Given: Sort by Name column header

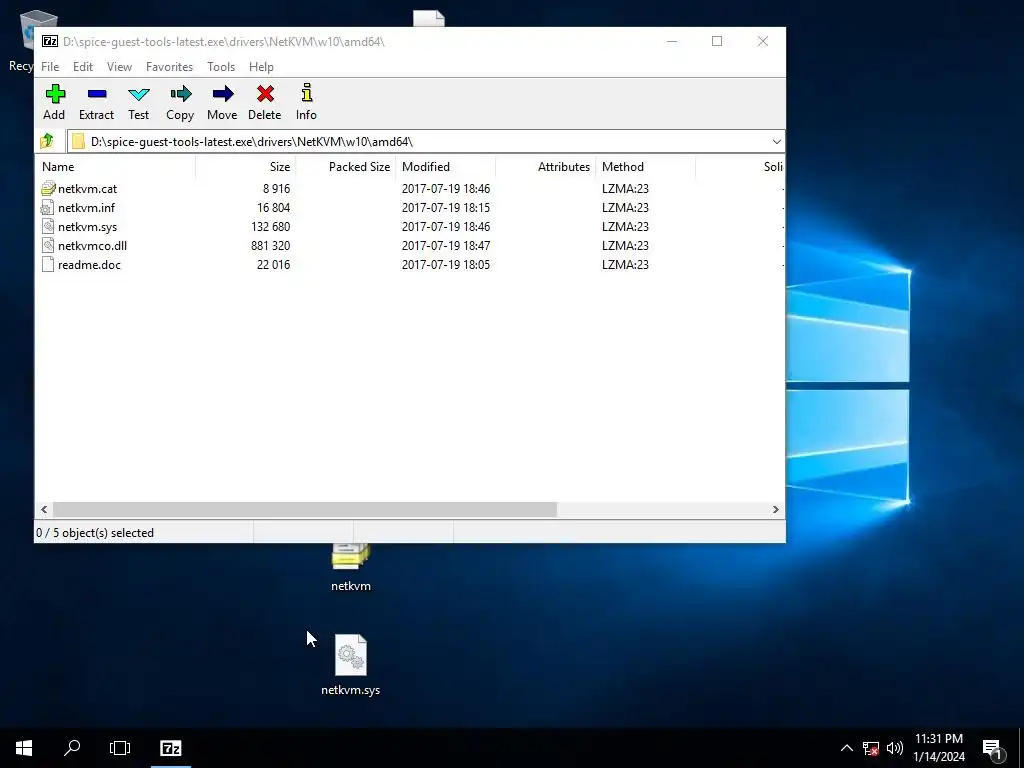Looking at the screenshot, I should (115, 167).
